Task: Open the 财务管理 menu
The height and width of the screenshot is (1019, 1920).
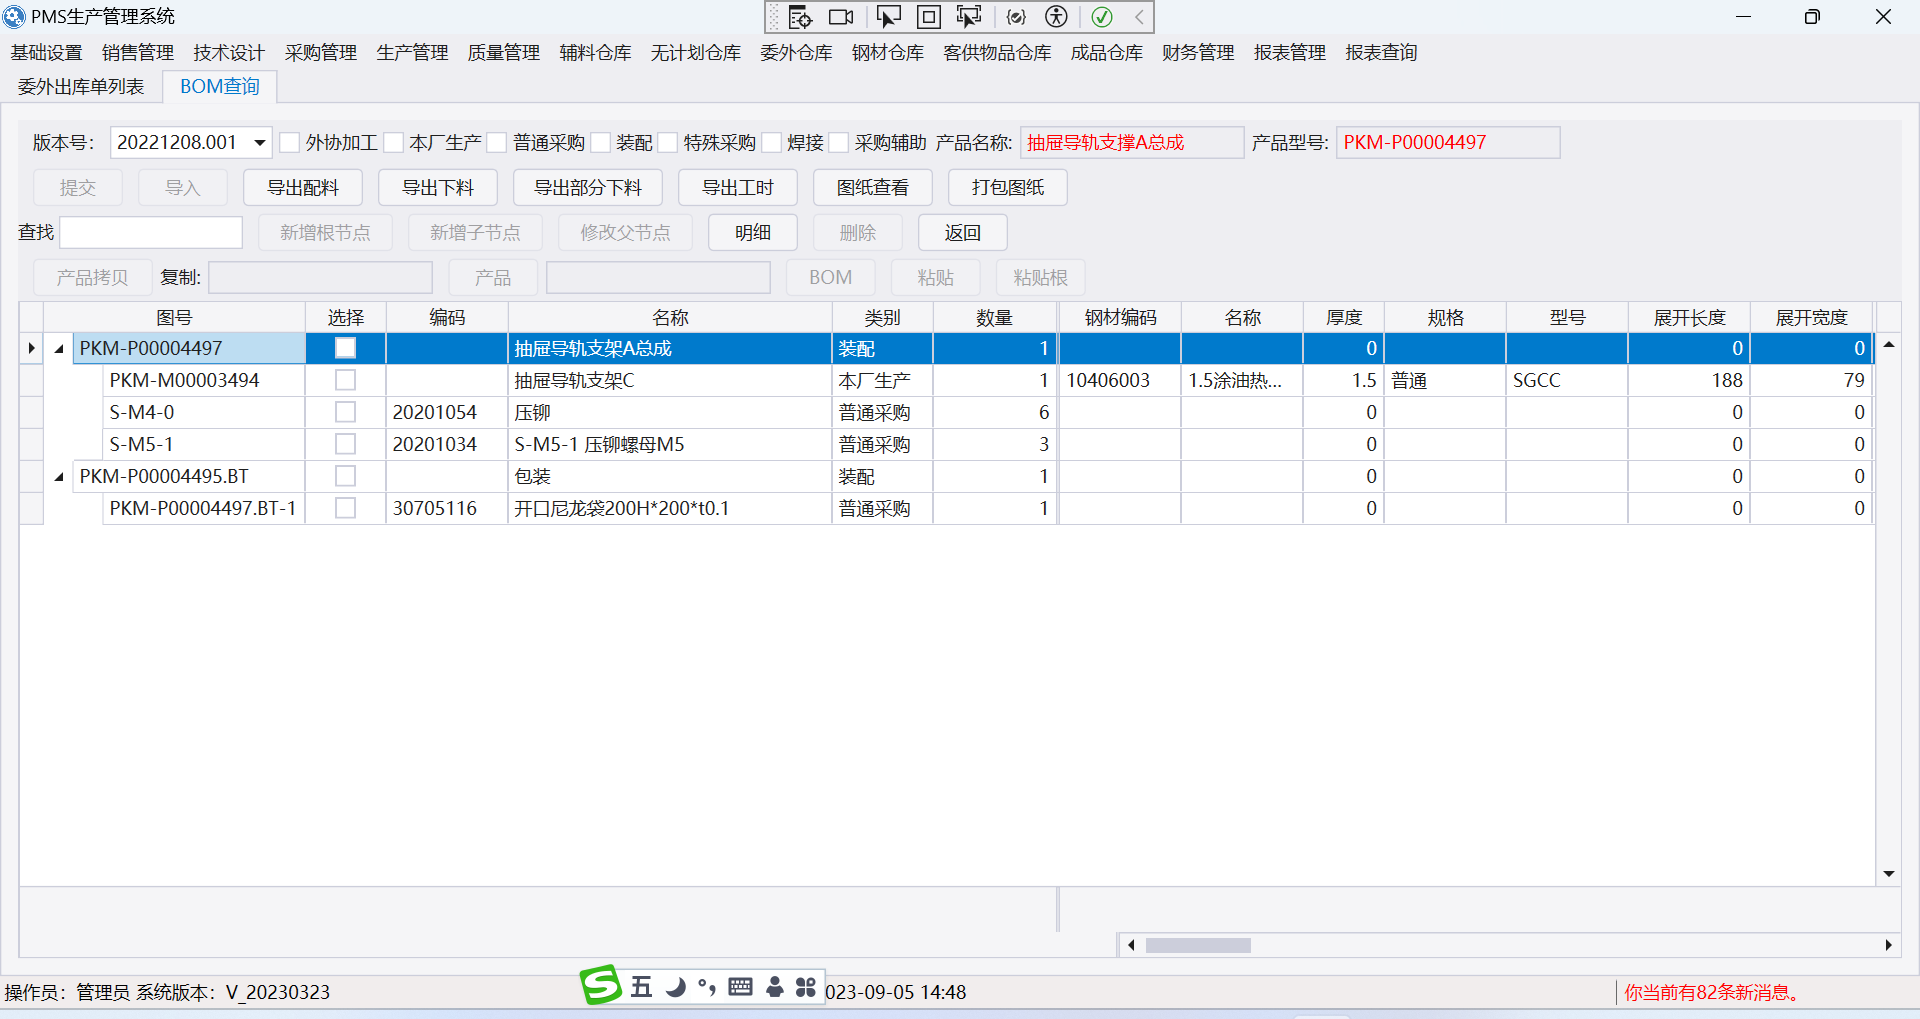Action: tap(1198, 53)
